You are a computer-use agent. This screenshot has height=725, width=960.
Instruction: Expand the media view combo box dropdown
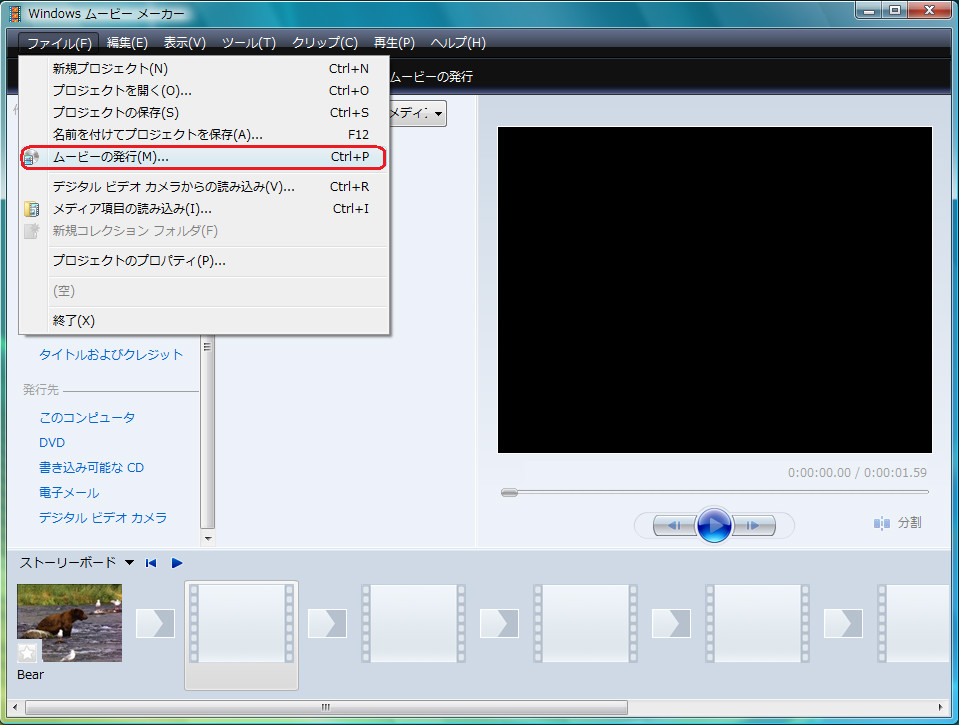[438, 114]
